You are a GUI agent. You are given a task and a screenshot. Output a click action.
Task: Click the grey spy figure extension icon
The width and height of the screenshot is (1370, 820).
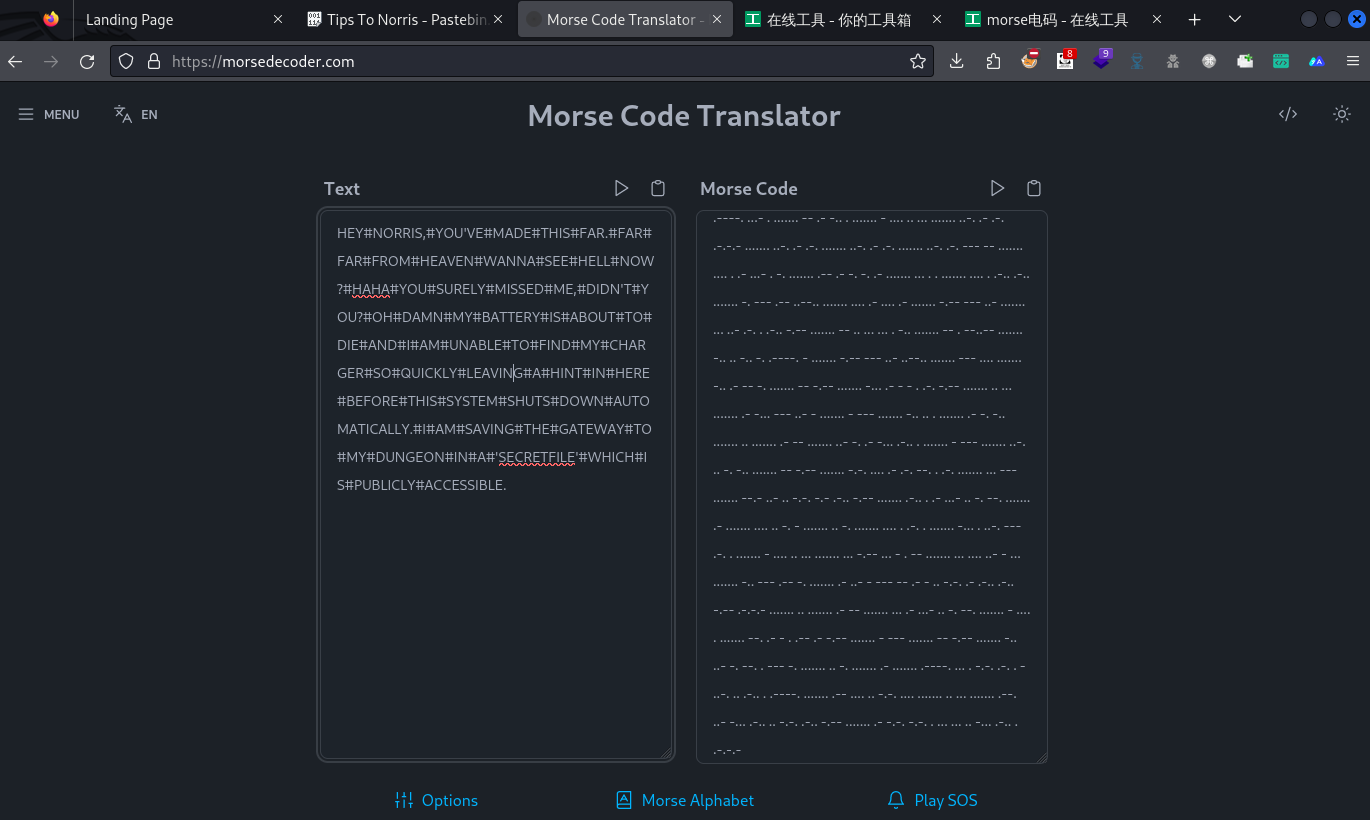1173,61
